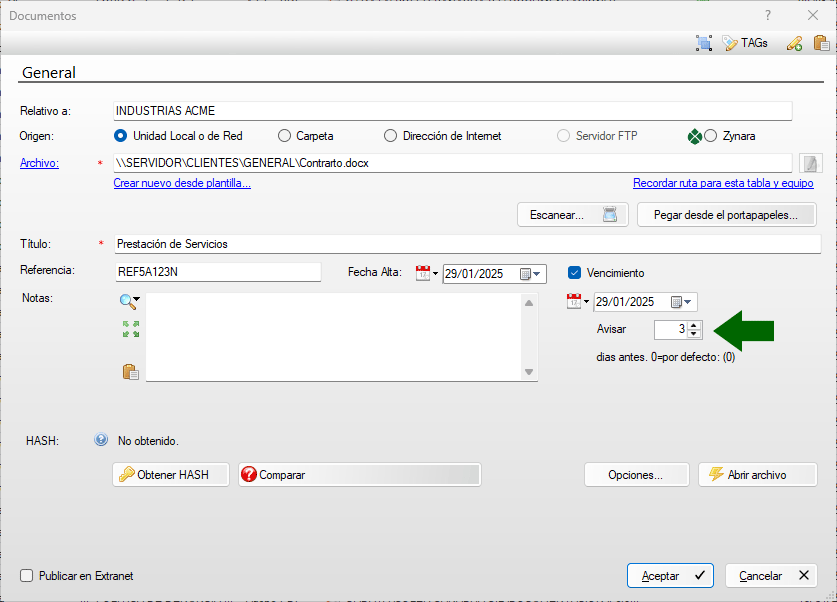Viewport: 837px width, 602px height.
Task: Click the Crear nuevo desde plantilla link
Action: tap(182, 183)
